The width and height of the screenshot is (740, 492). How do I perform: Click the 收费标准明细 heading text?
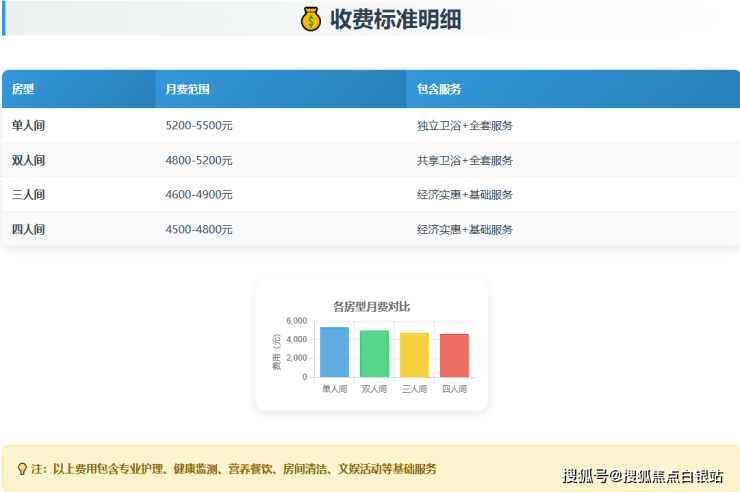pyautogui.click(x=395, y=19)
